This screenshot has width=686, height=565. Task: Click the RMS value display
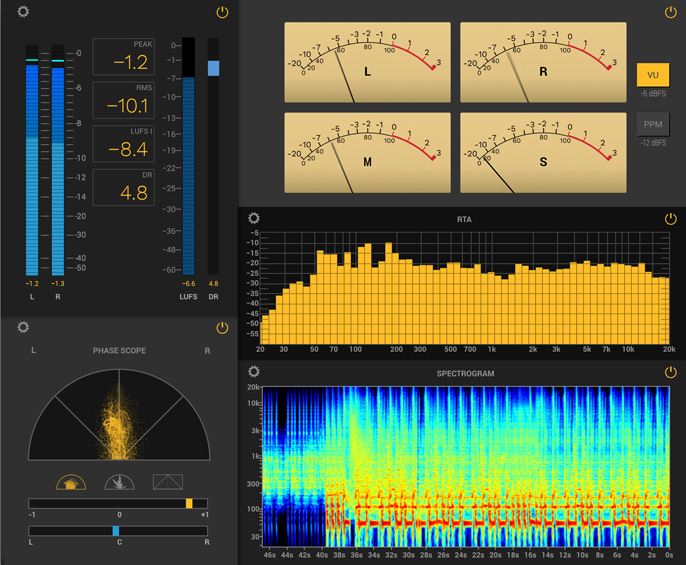[124, 100]
